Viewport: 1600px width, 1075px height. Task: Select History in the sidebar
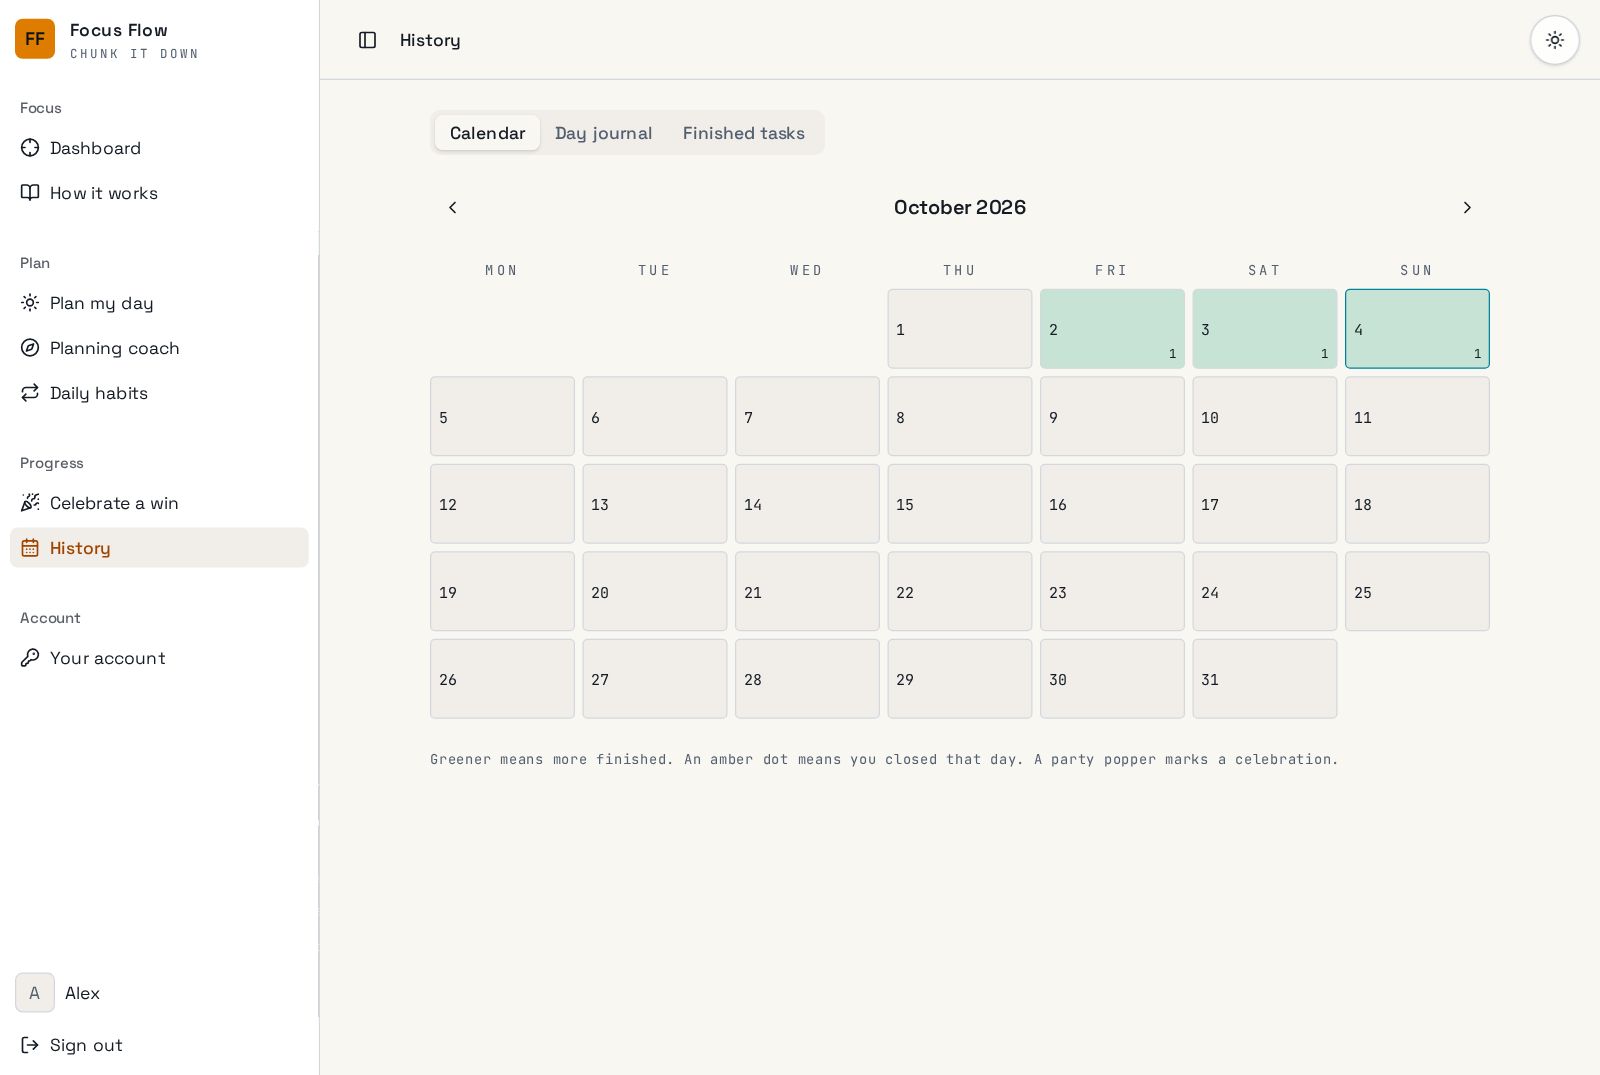(159, 548)
